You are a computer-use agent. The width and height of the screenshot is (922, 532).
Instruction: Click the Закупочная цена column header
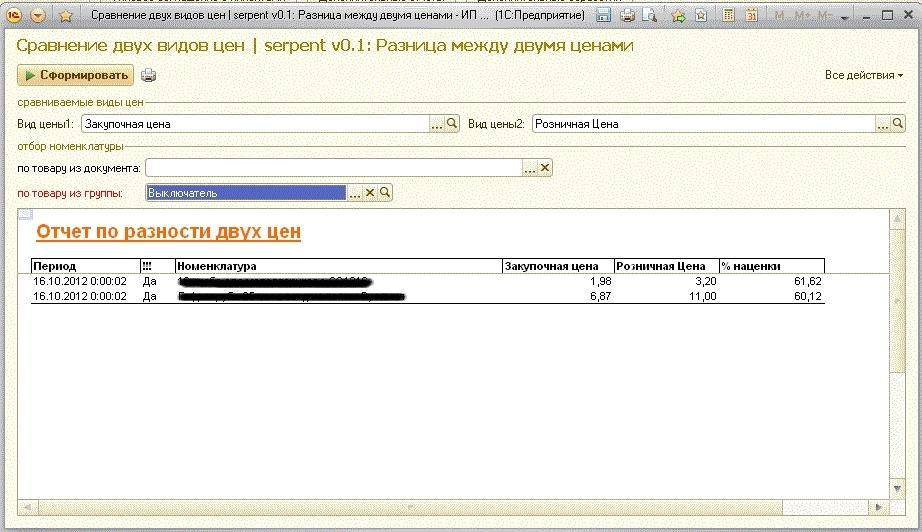pyautogui.click(x=558, y=266)
